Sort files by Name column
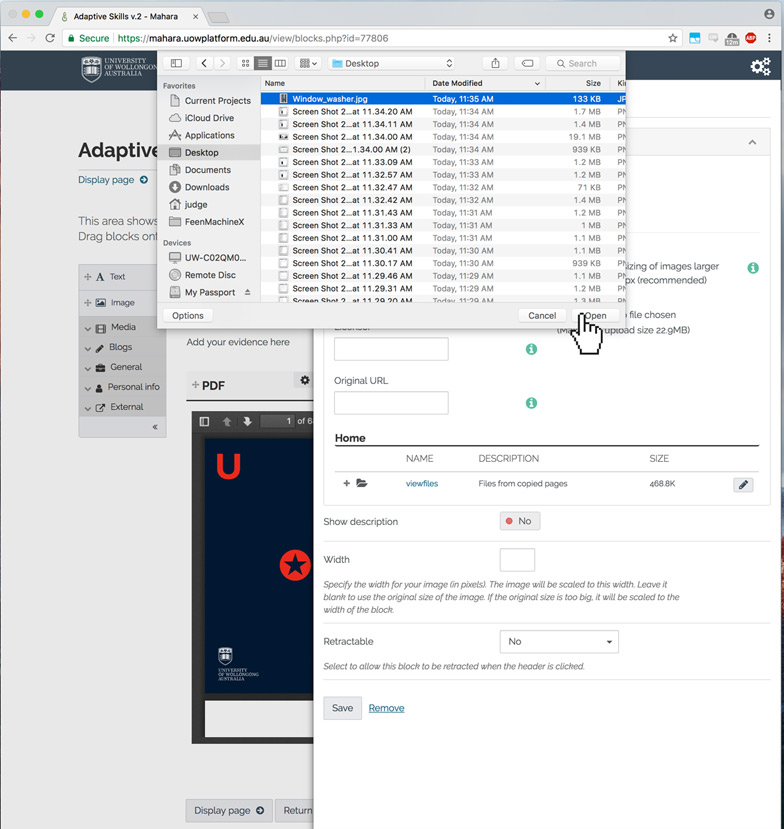Screen dimensions: 784x829 [x=343, y=83]
